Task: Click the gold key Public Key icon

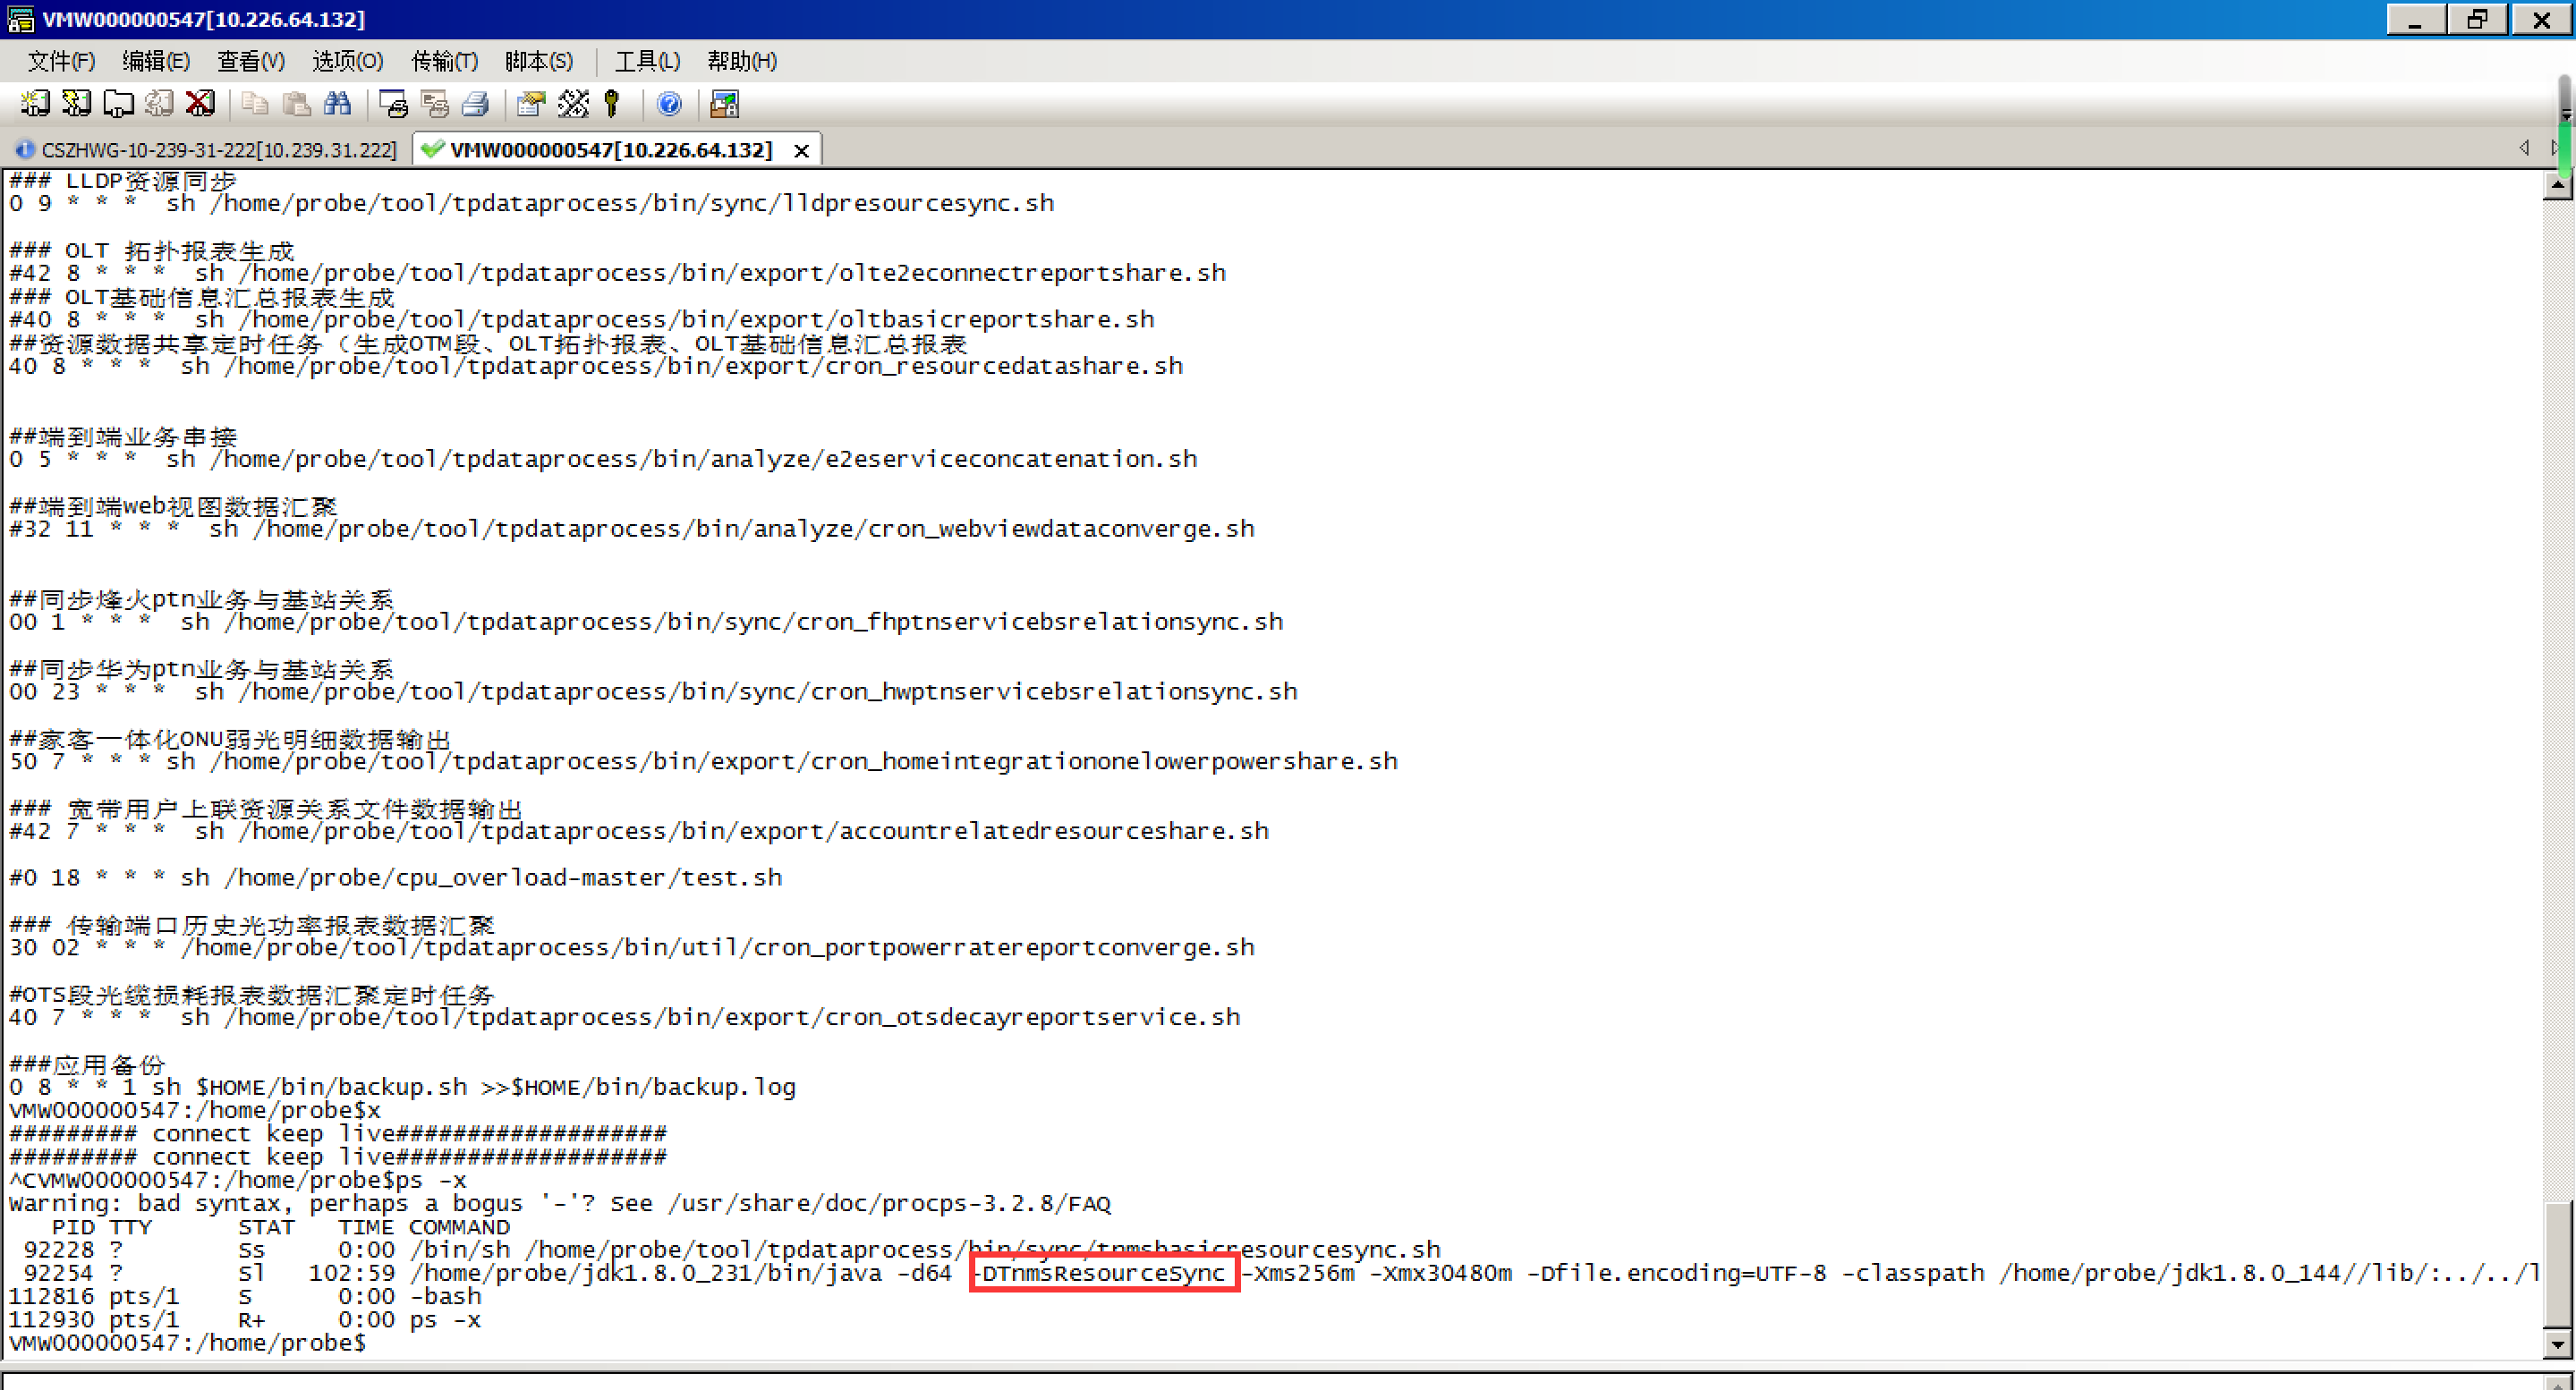Action: (613, 104)
